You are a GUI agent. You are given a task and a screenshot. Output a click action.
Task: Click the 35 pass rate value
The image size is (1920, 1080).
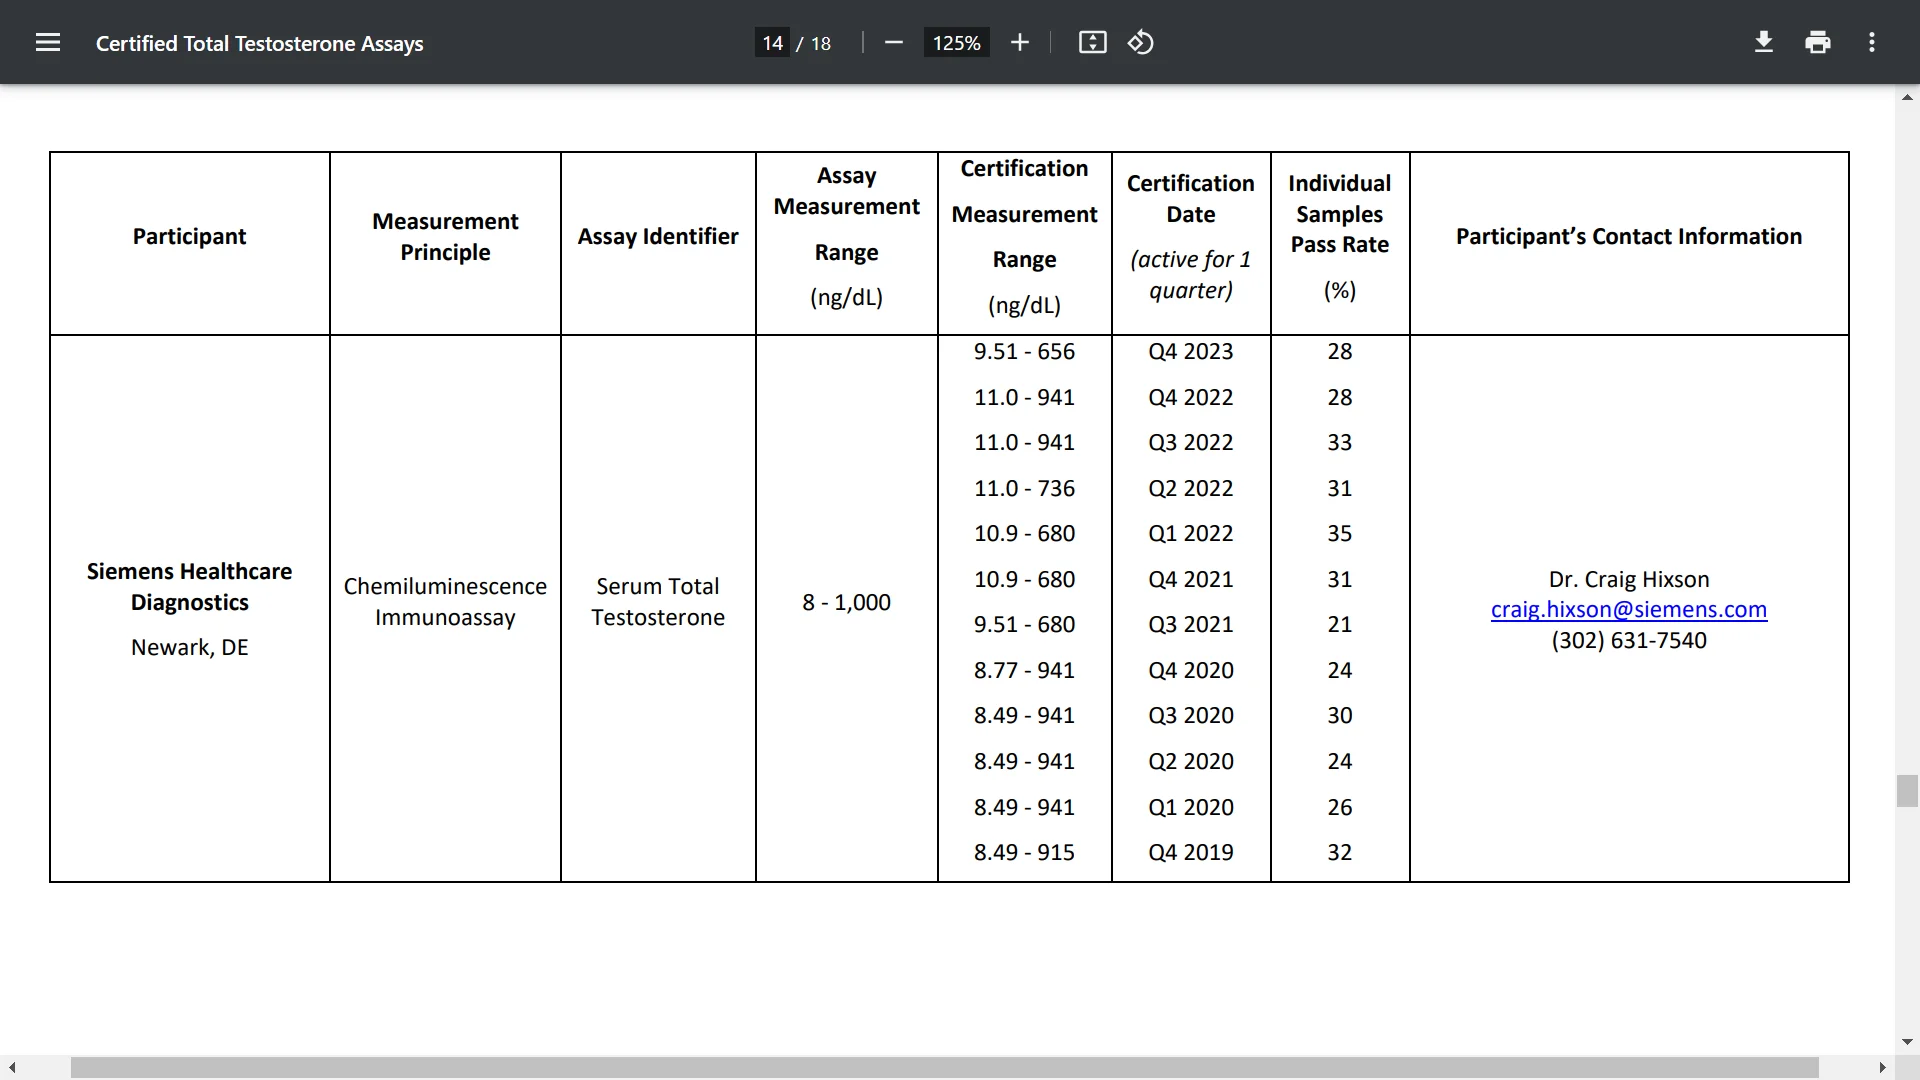1339,534
